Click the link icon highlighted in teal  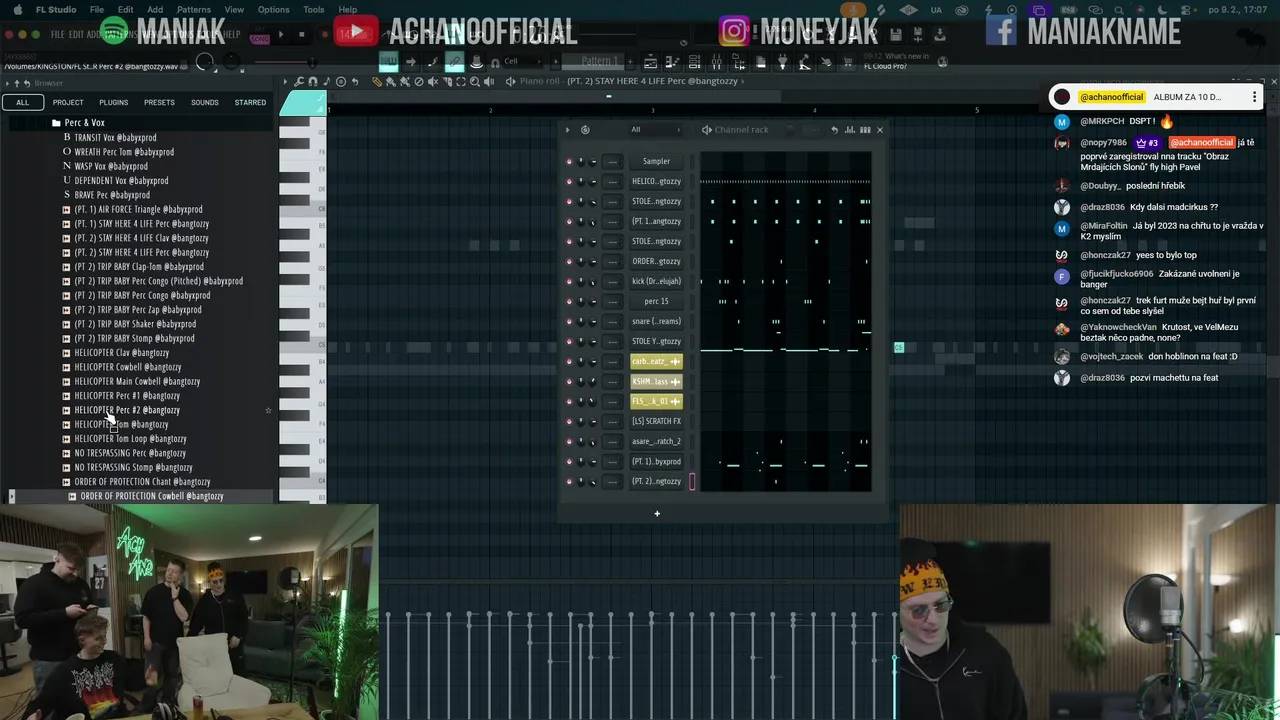tap(454, 61)
